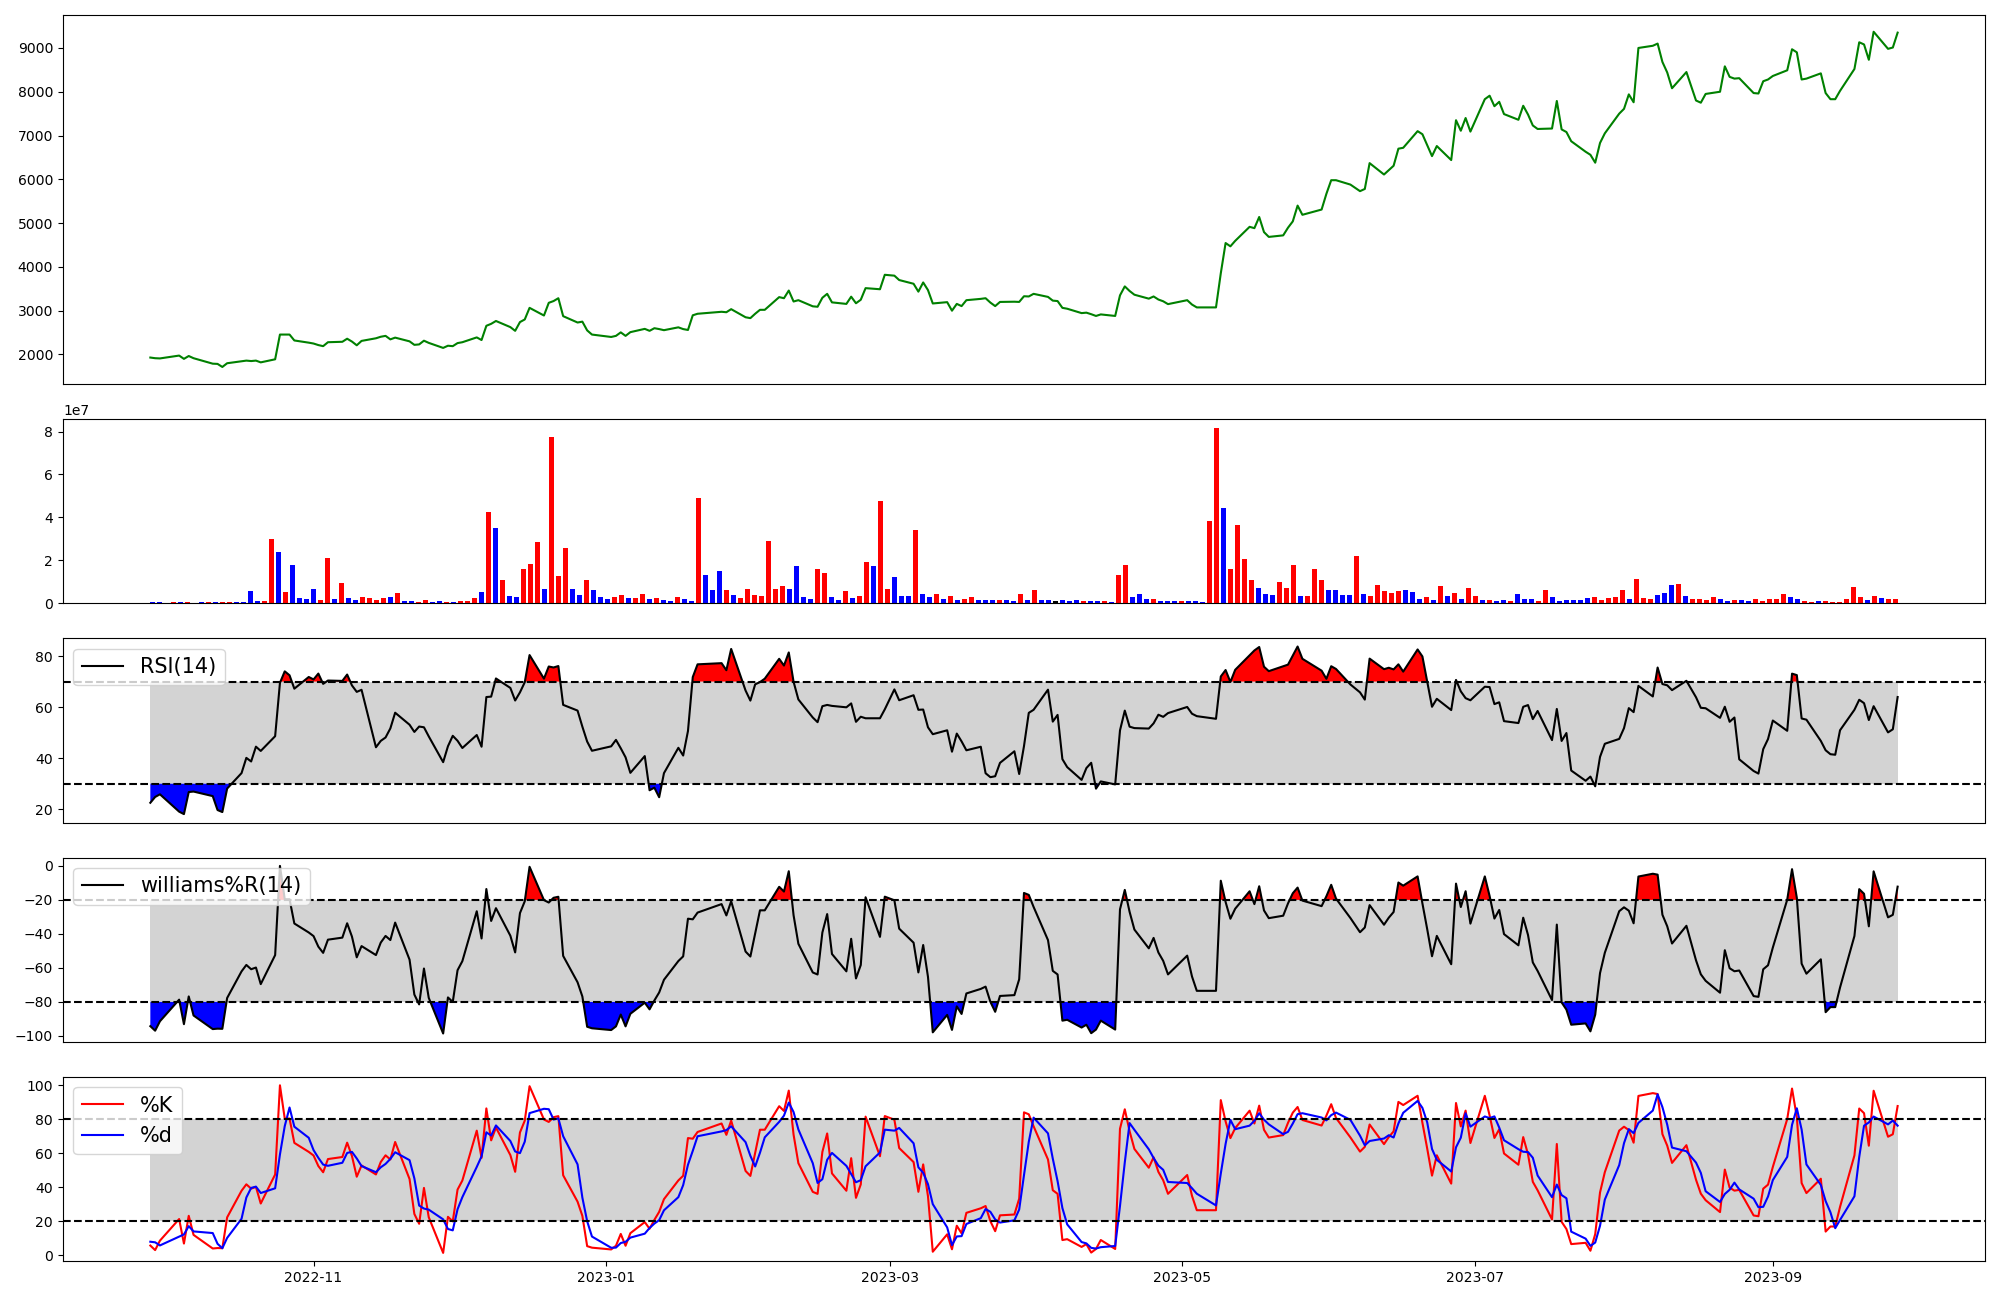
Task: Click the 9000 price axis tick label
Action: 36,48
